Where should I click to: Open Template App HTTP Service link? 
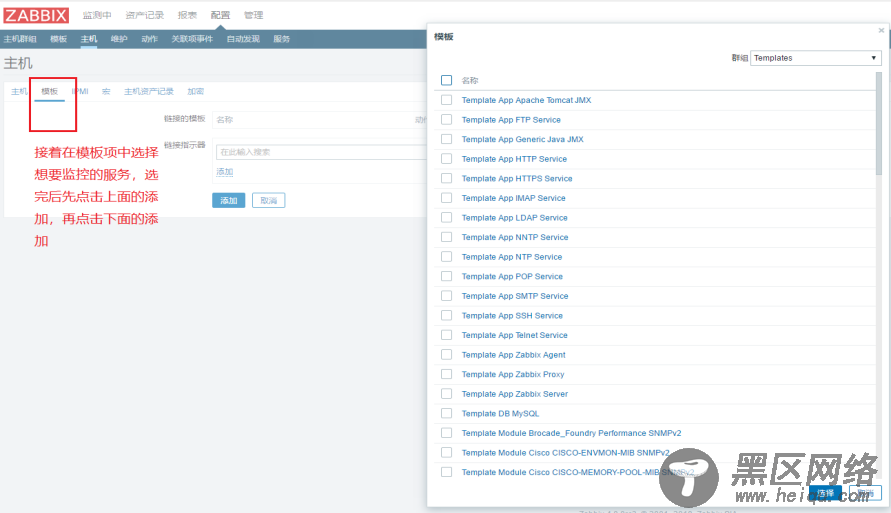point(514,159)
